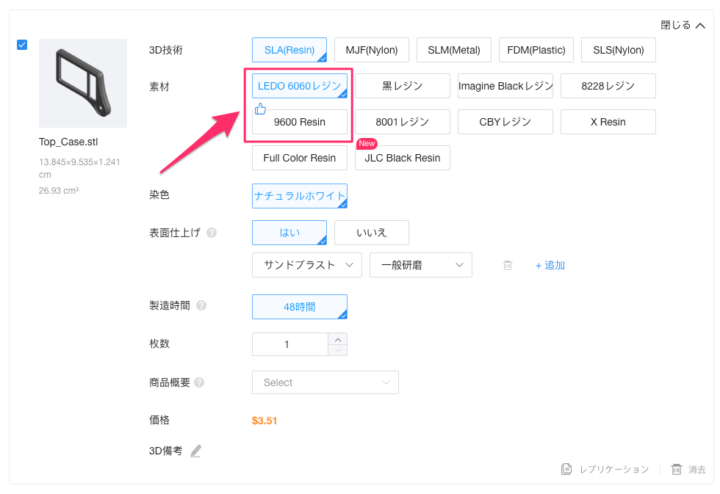Switch to the MJF(Nylon) technology tab

tap(373, 49)
